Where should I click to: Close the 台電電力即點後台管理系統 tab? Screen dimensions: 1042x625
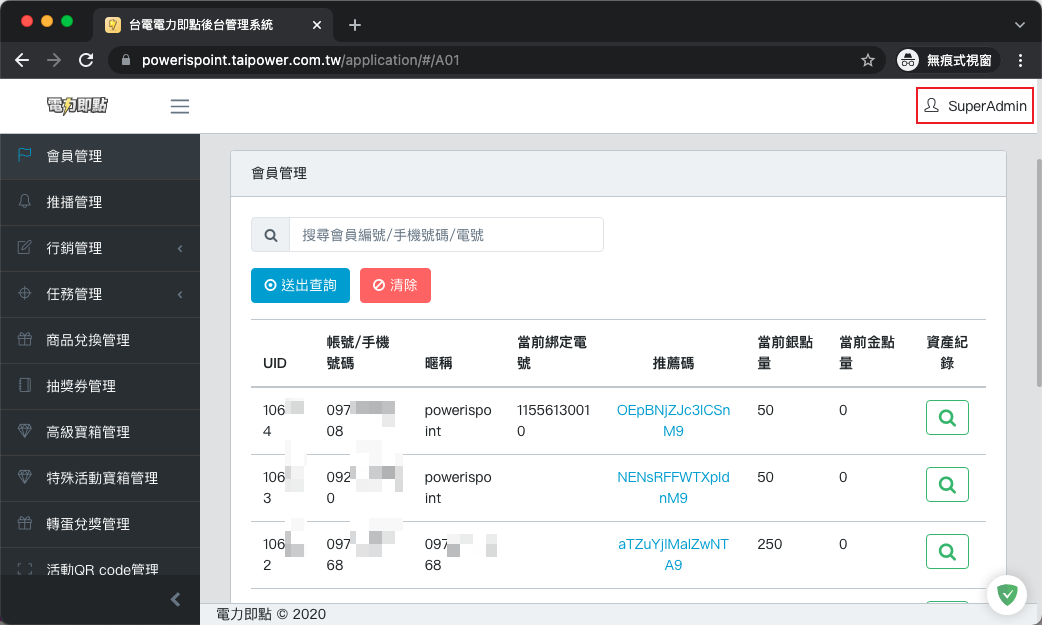click(317, 25)
